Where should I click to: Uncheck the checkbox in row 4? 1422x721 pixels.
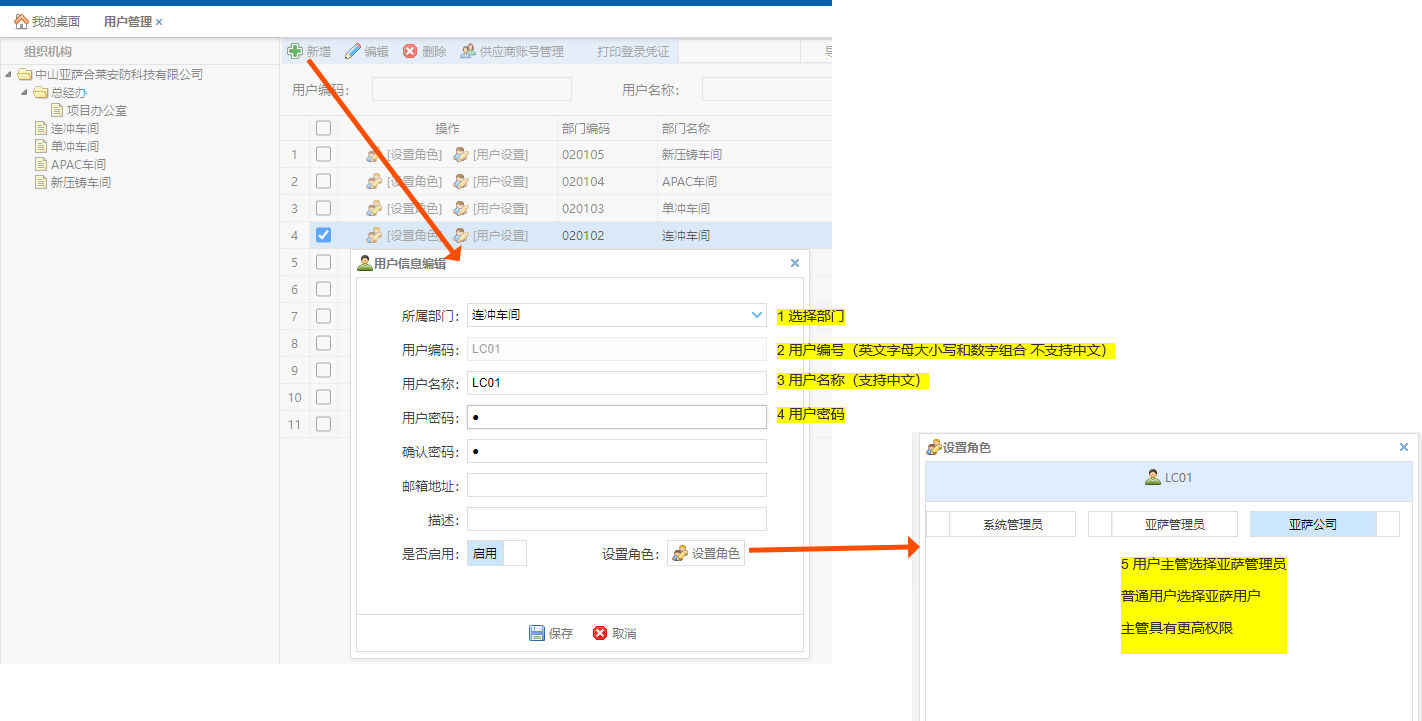323,235
